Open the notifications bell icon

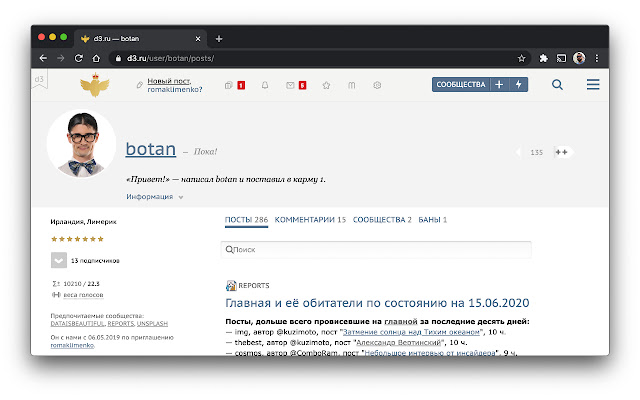[x=265, y=85]
